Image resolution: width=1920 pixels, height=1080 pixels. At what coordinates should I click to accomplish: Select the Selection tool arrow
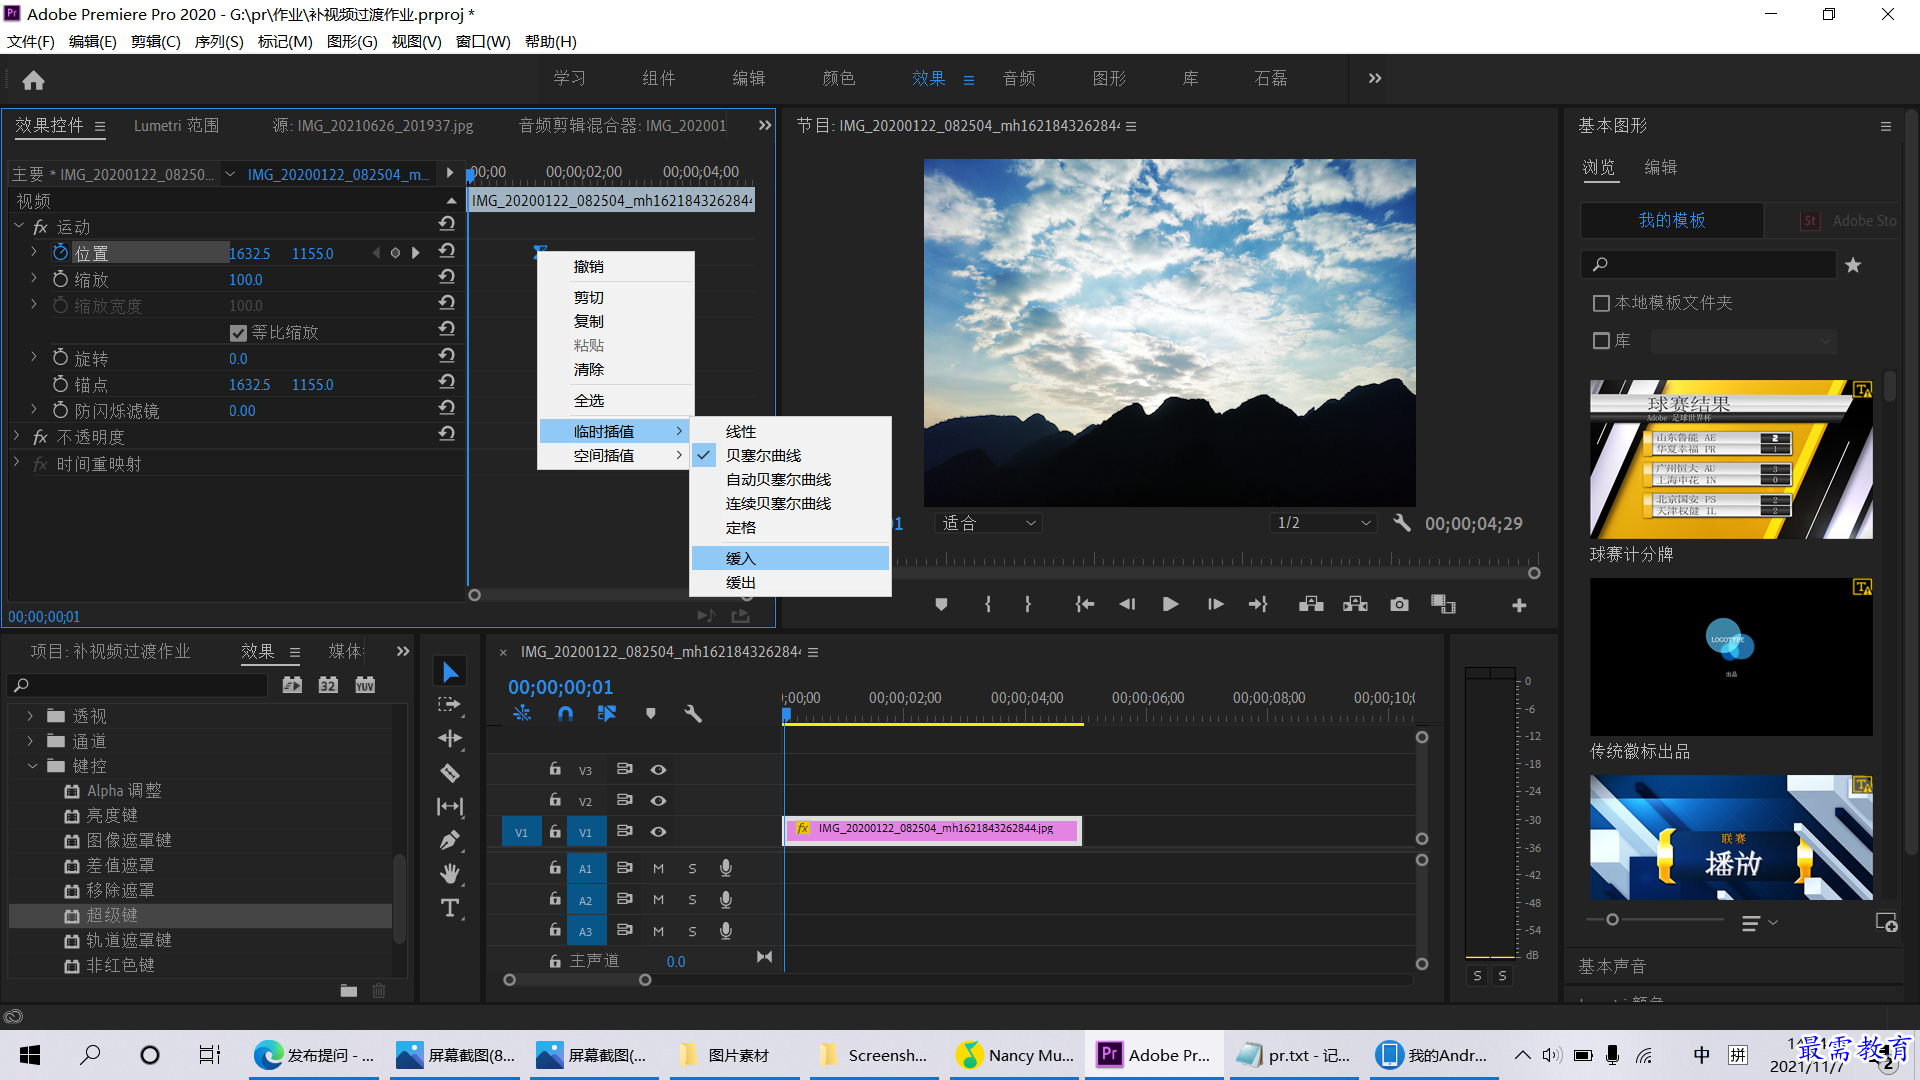(450, 672)
